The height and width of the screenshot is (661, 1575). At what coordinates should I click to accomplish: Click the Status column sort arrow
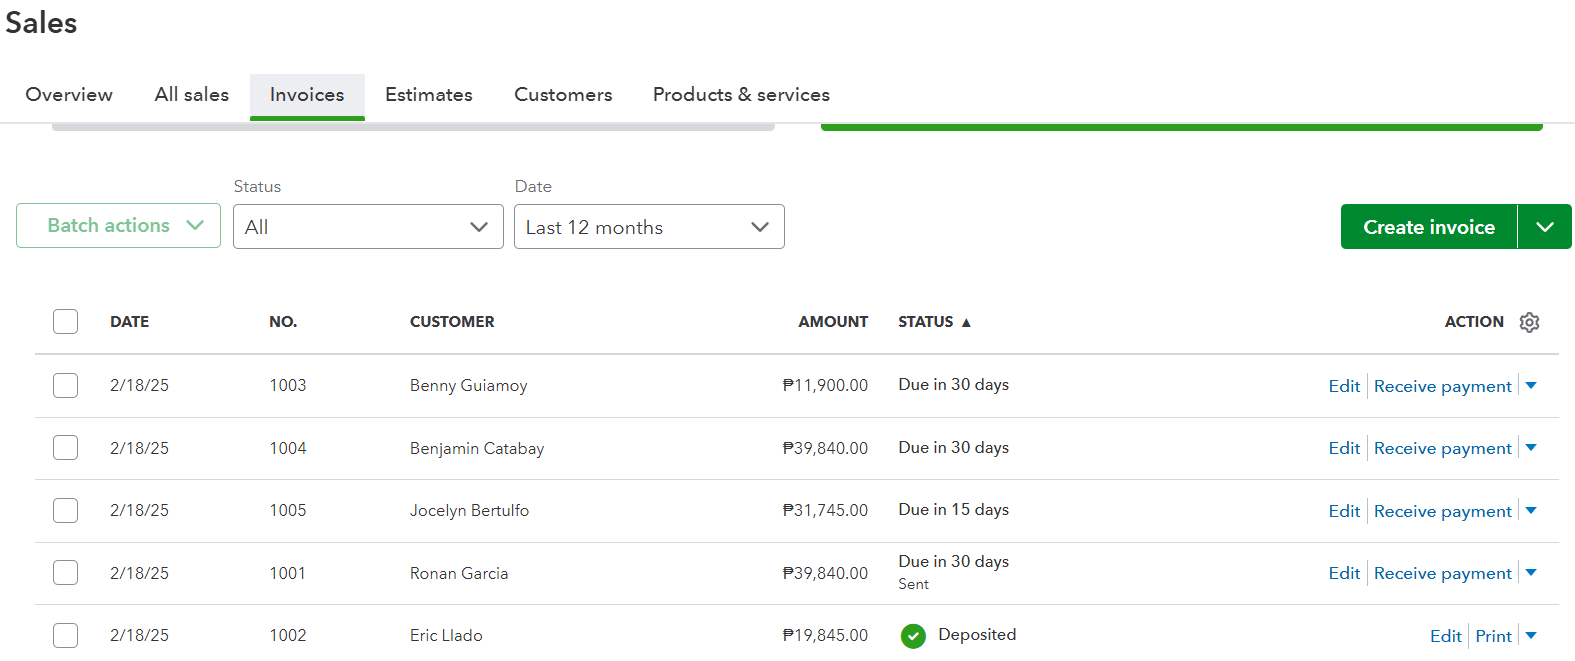(x=966, y=322)
